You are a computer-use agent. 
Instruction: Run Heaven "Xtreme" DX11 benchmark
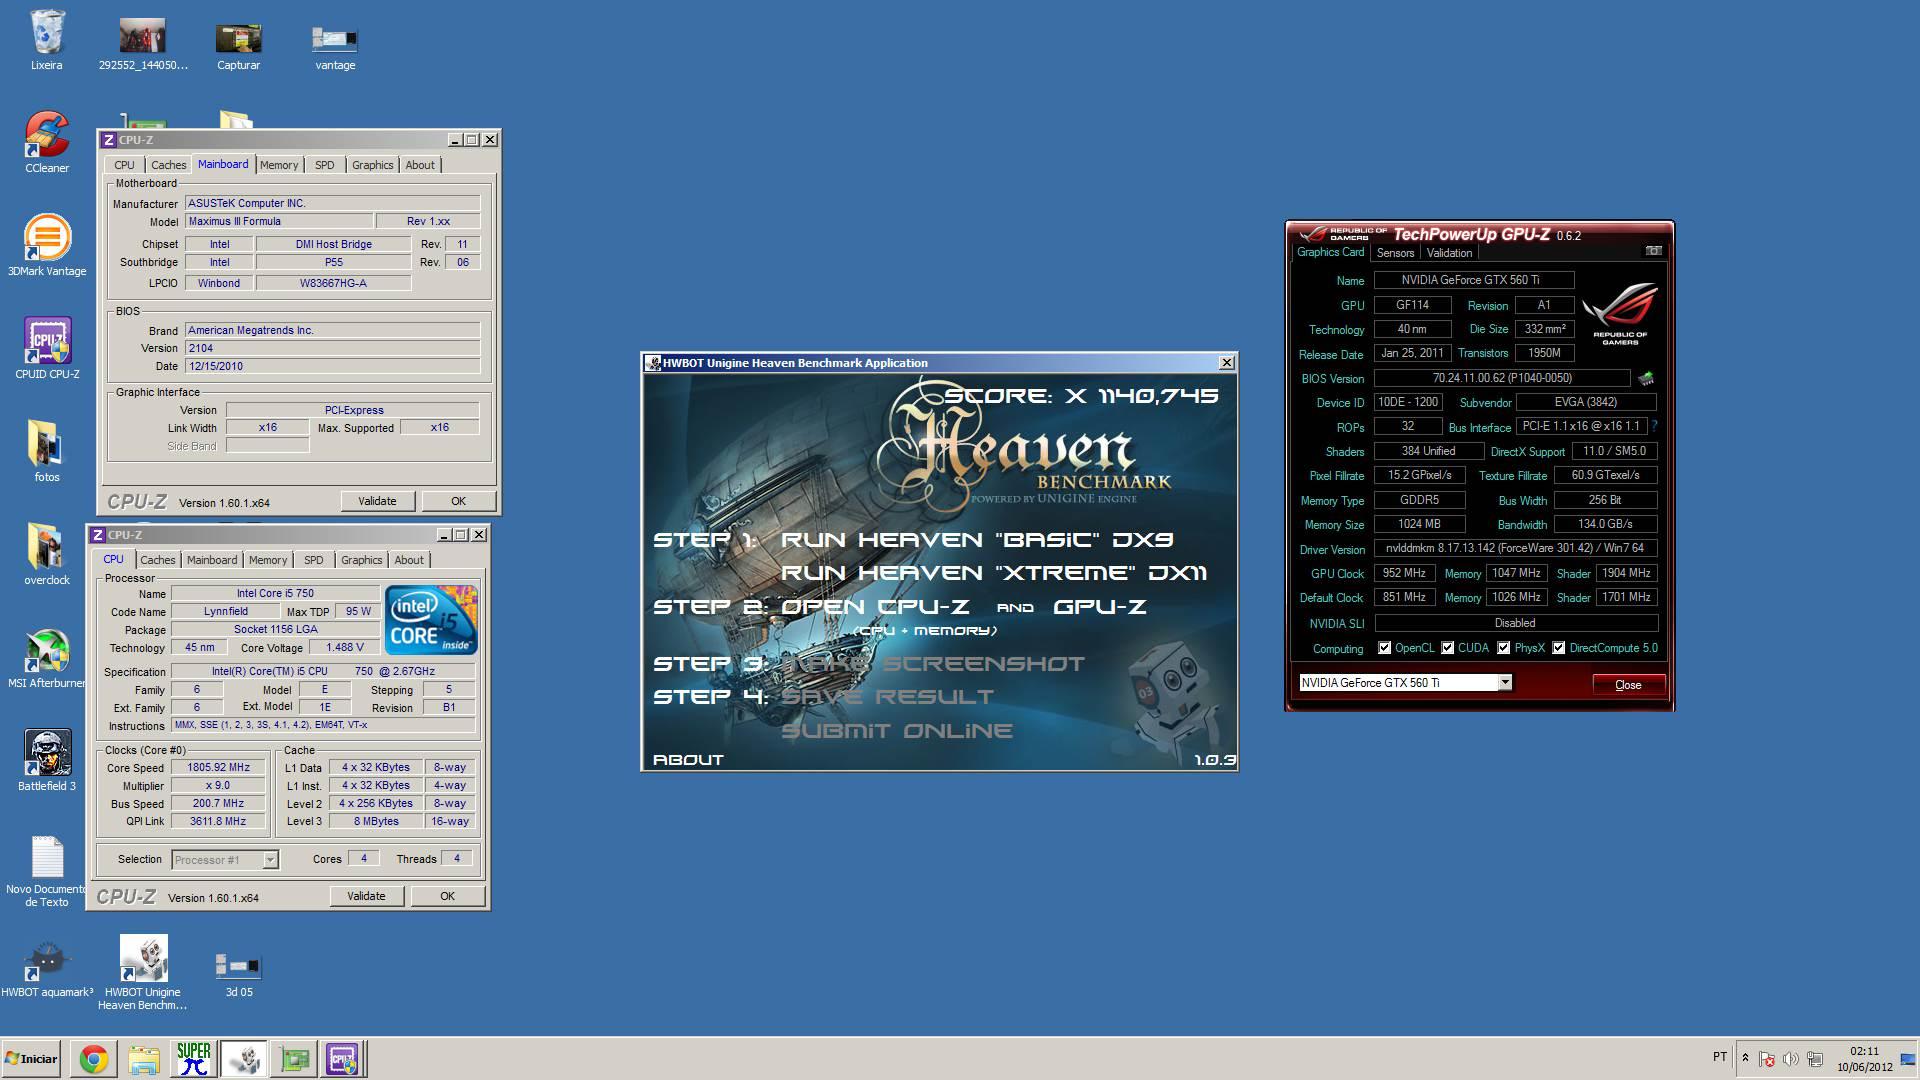(x=994, y=573)
